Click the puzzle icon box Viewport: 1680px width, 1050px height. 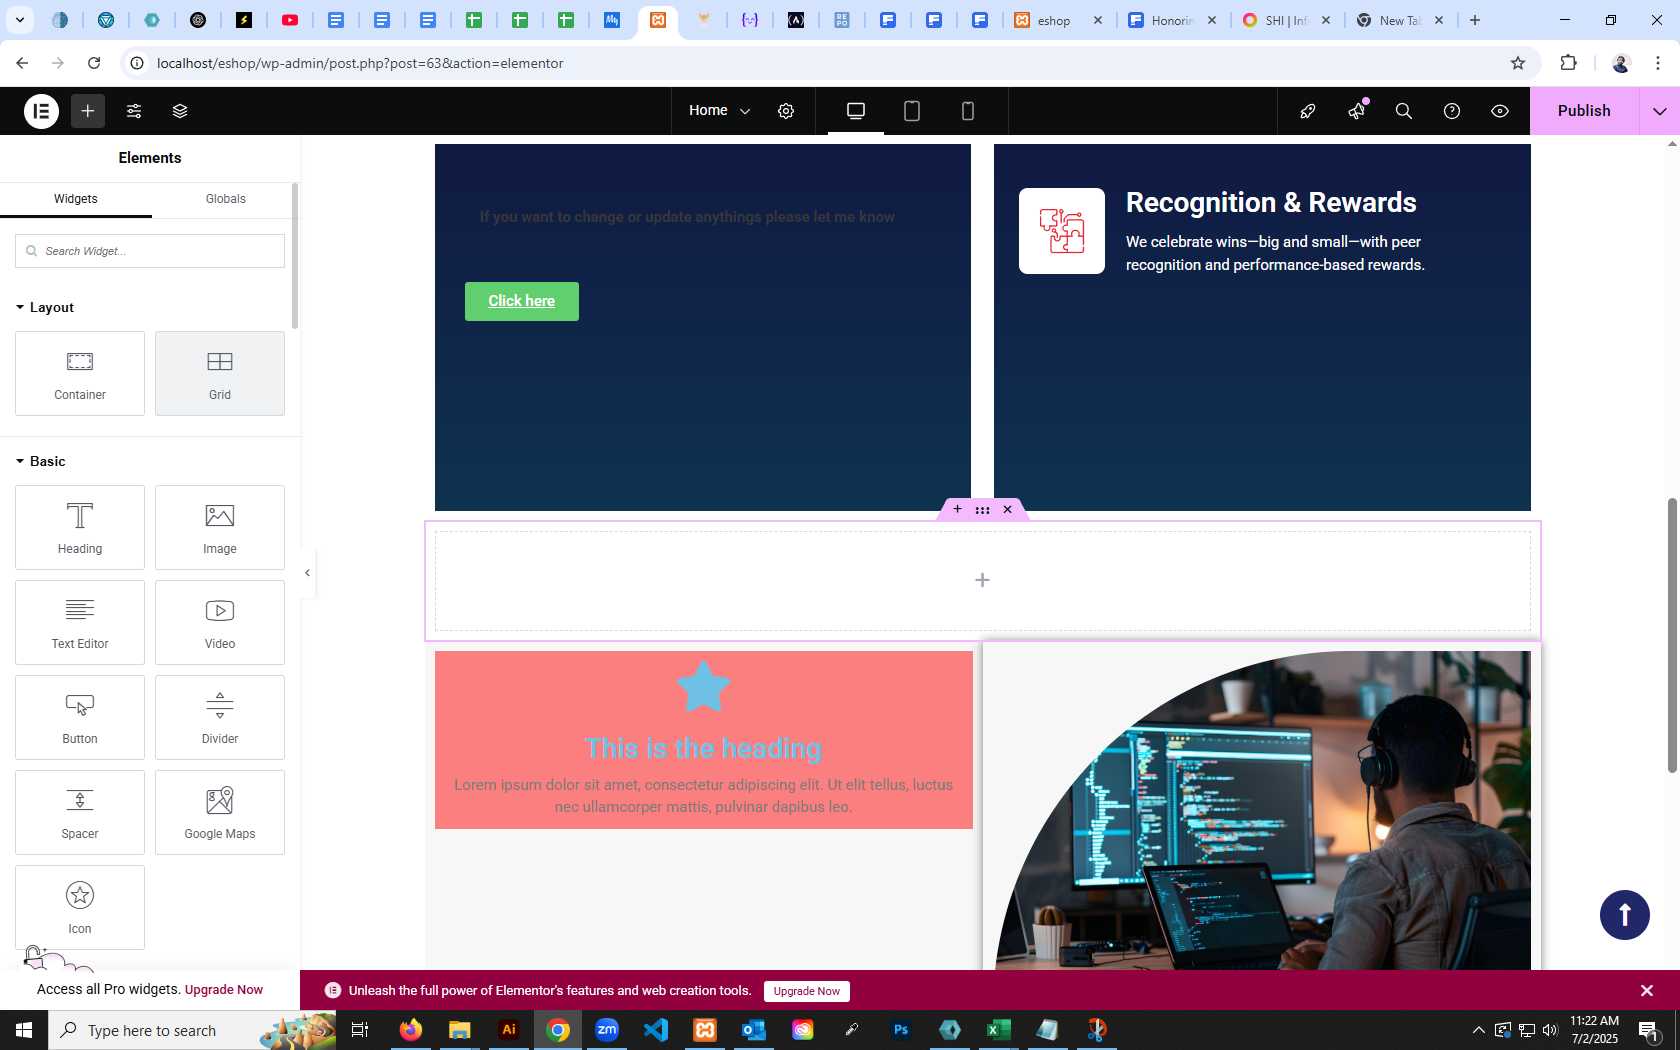tap(1062, 231)
